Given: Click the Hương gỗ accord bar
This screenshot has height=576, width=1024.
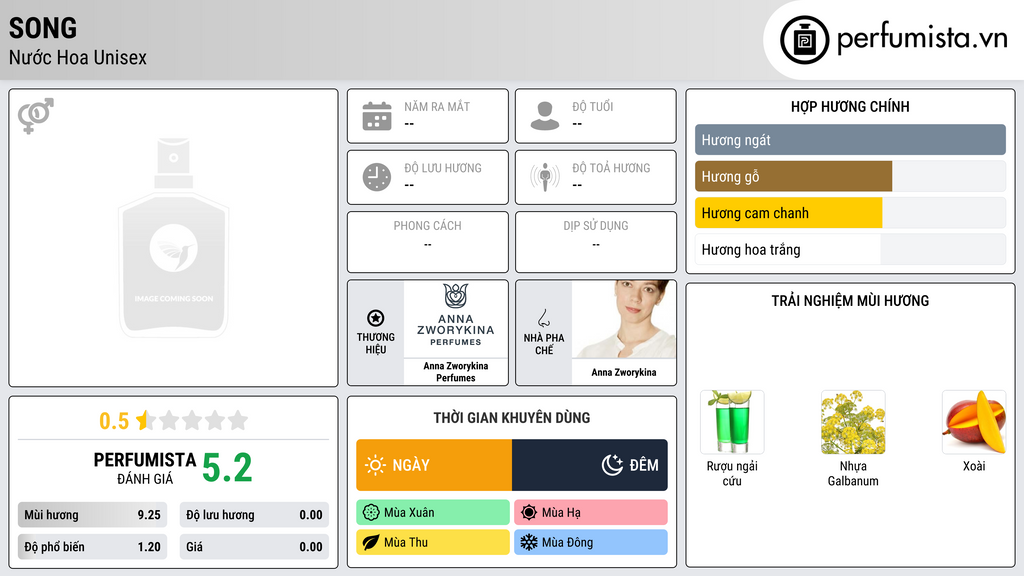Looking at the screenshot, I should pyautogui.click(x=850, y=176).
